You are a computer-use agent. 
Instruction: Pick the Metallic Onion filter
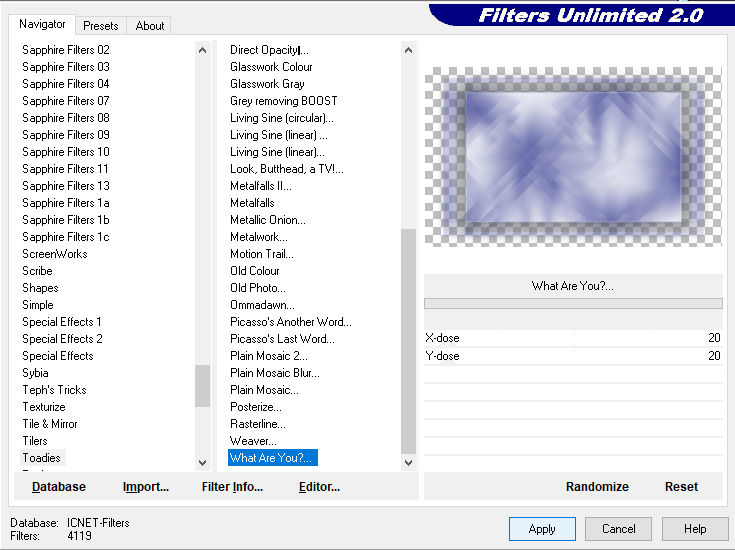coord(268,220)
